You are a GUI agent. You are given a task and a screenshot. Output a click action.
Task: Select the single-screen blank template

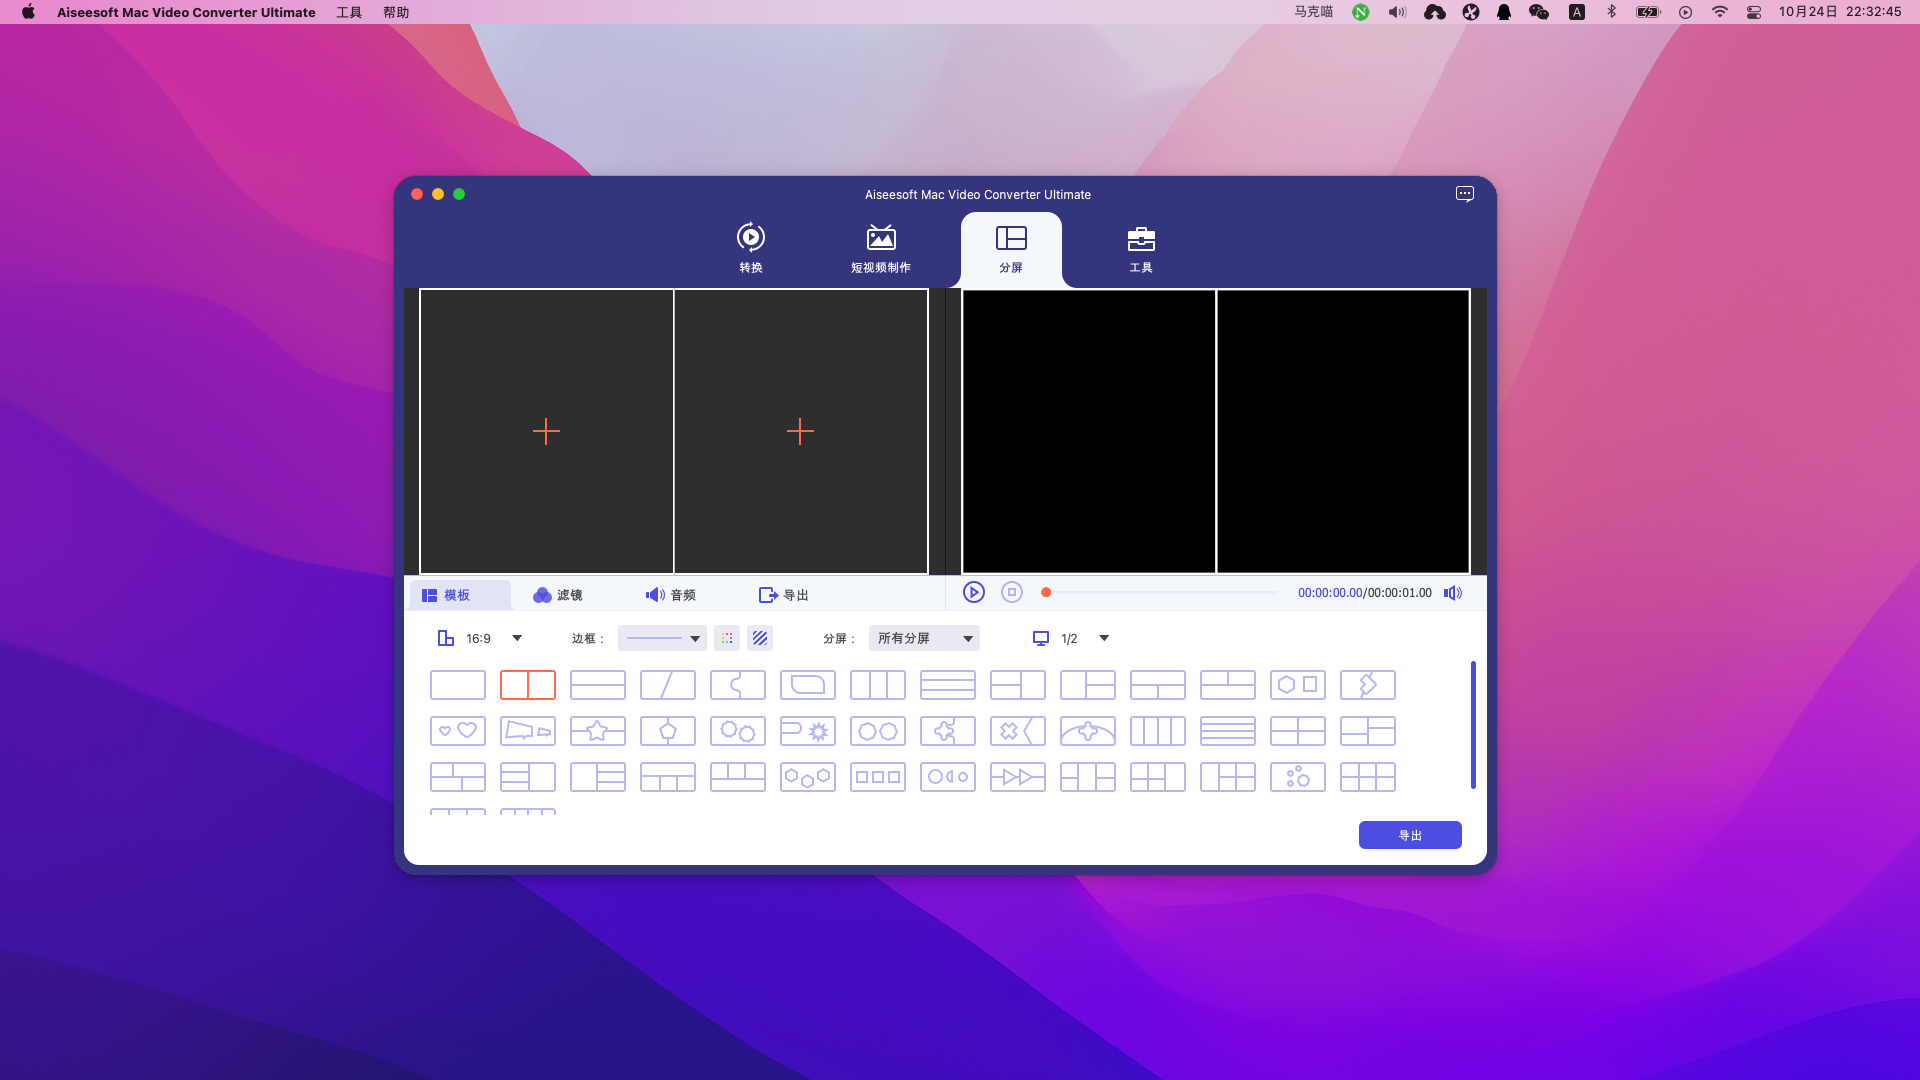458,685
